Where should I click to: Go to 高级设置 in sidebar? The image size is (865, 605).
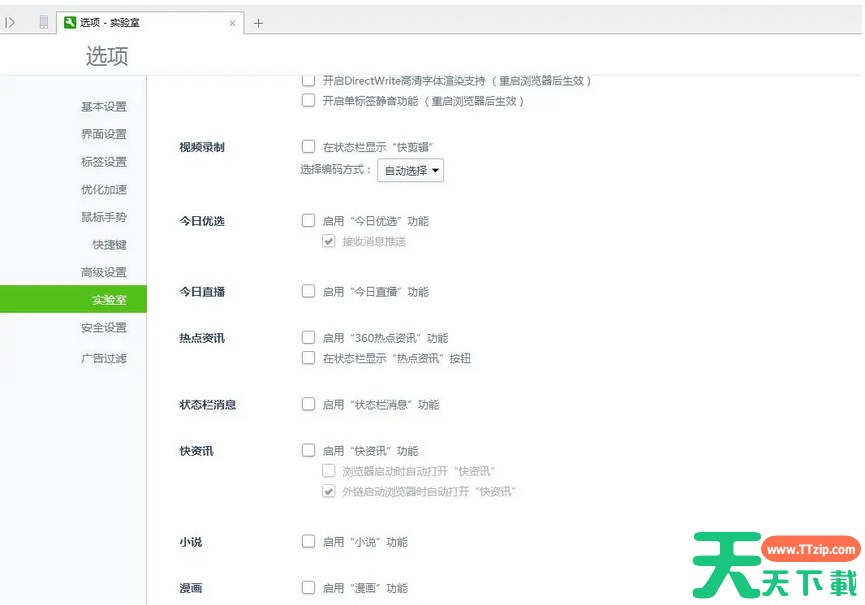click(x=104, y=272)
